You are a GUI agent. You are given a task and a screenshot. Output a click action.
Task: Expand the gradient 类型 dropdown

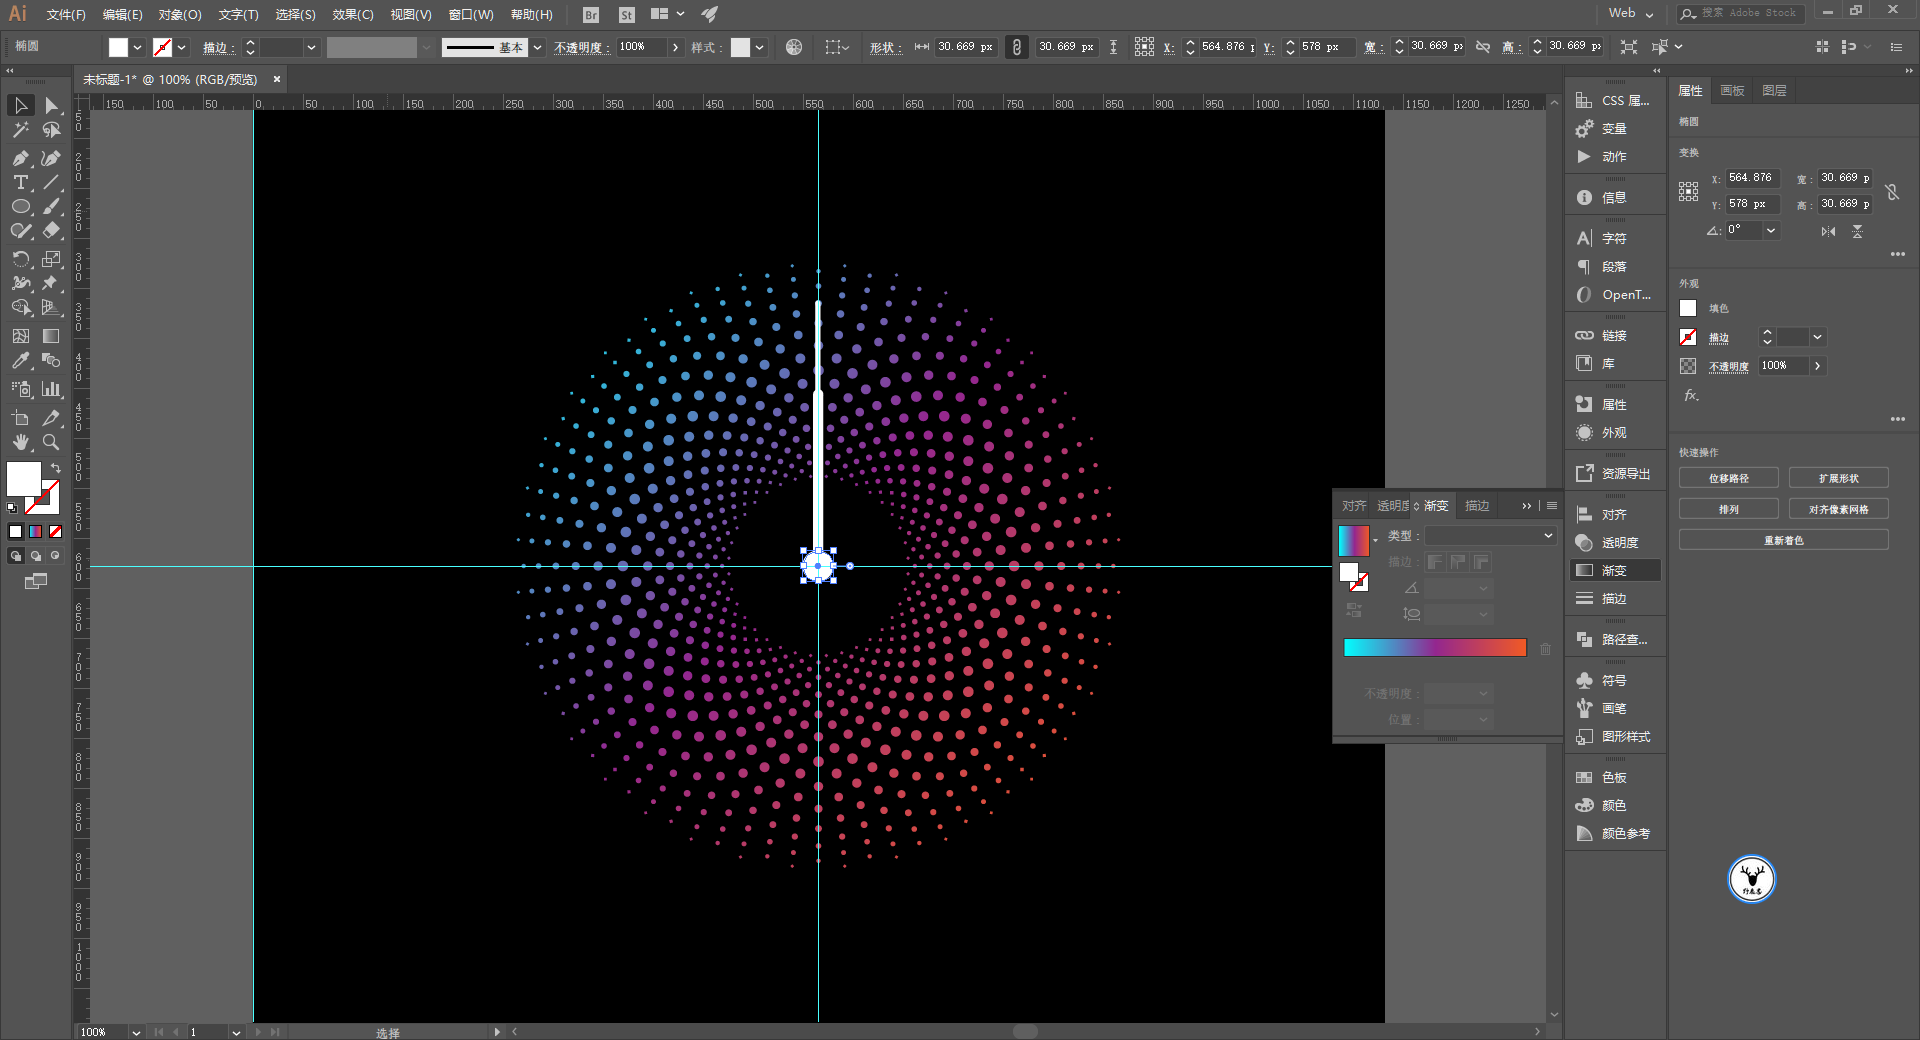pos(1491,536)
